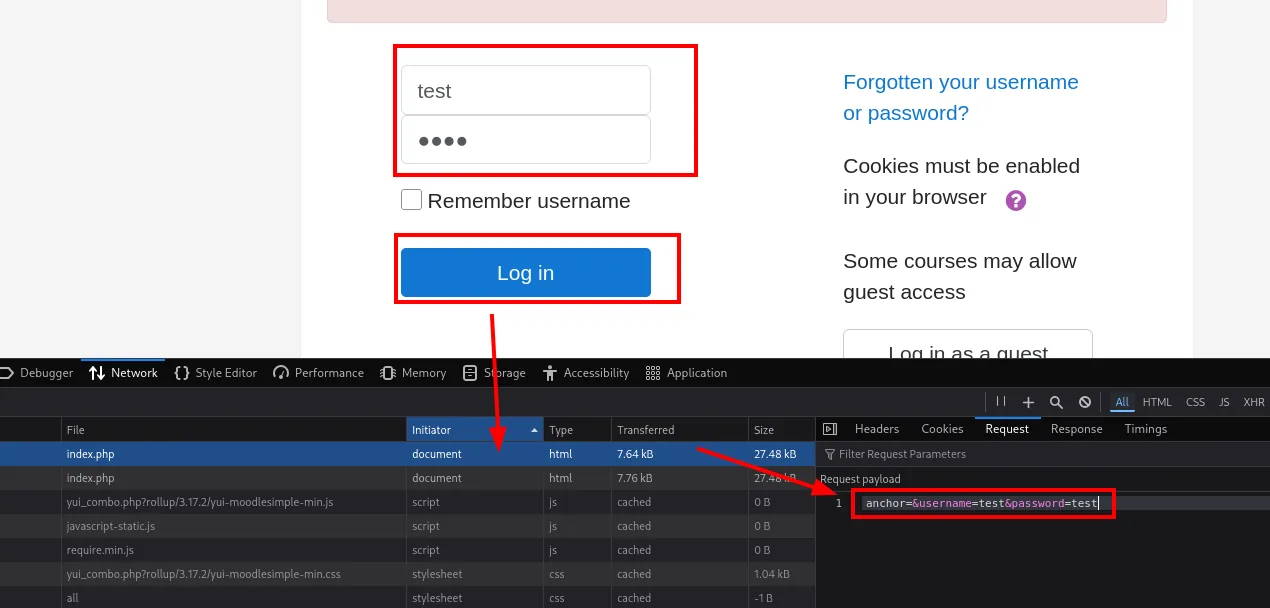Click the blue Log in button
1270x608 pixels.
pos(526,273)
